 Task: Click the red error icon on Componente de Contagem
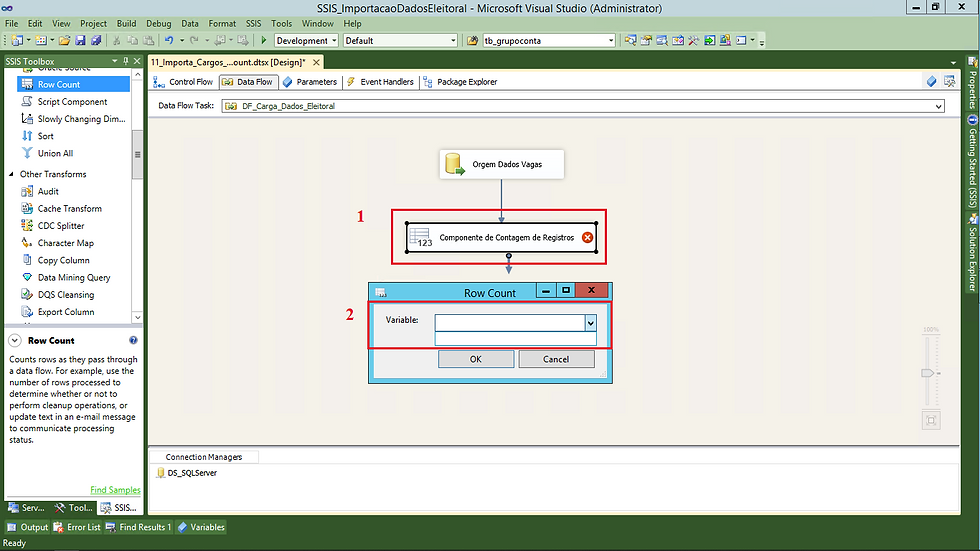click(x=588, y=237)
